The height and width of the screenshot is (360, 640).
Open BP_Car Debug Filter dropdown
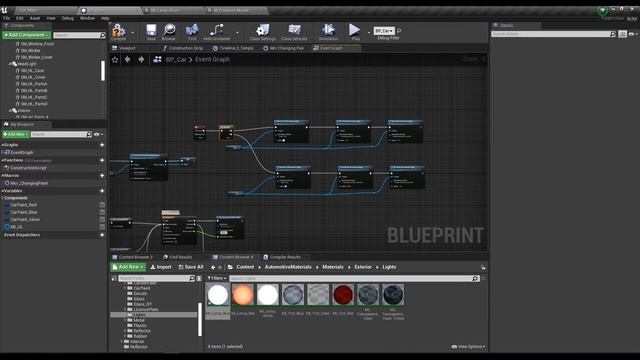(x=384, y=31)
